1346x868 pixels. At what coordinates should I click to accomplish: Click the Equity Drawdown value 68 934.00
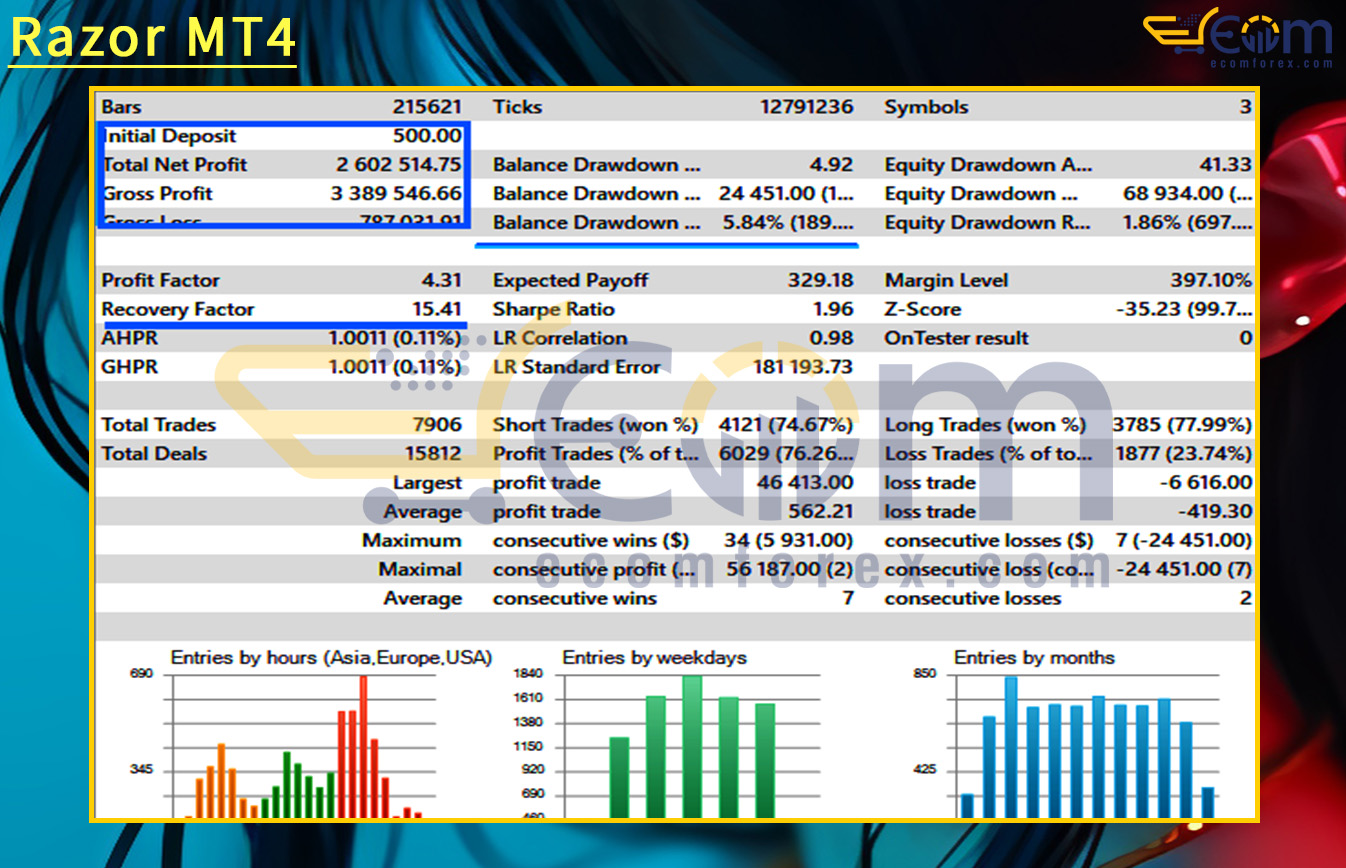pyautogui.click(x=1189, y=194)
